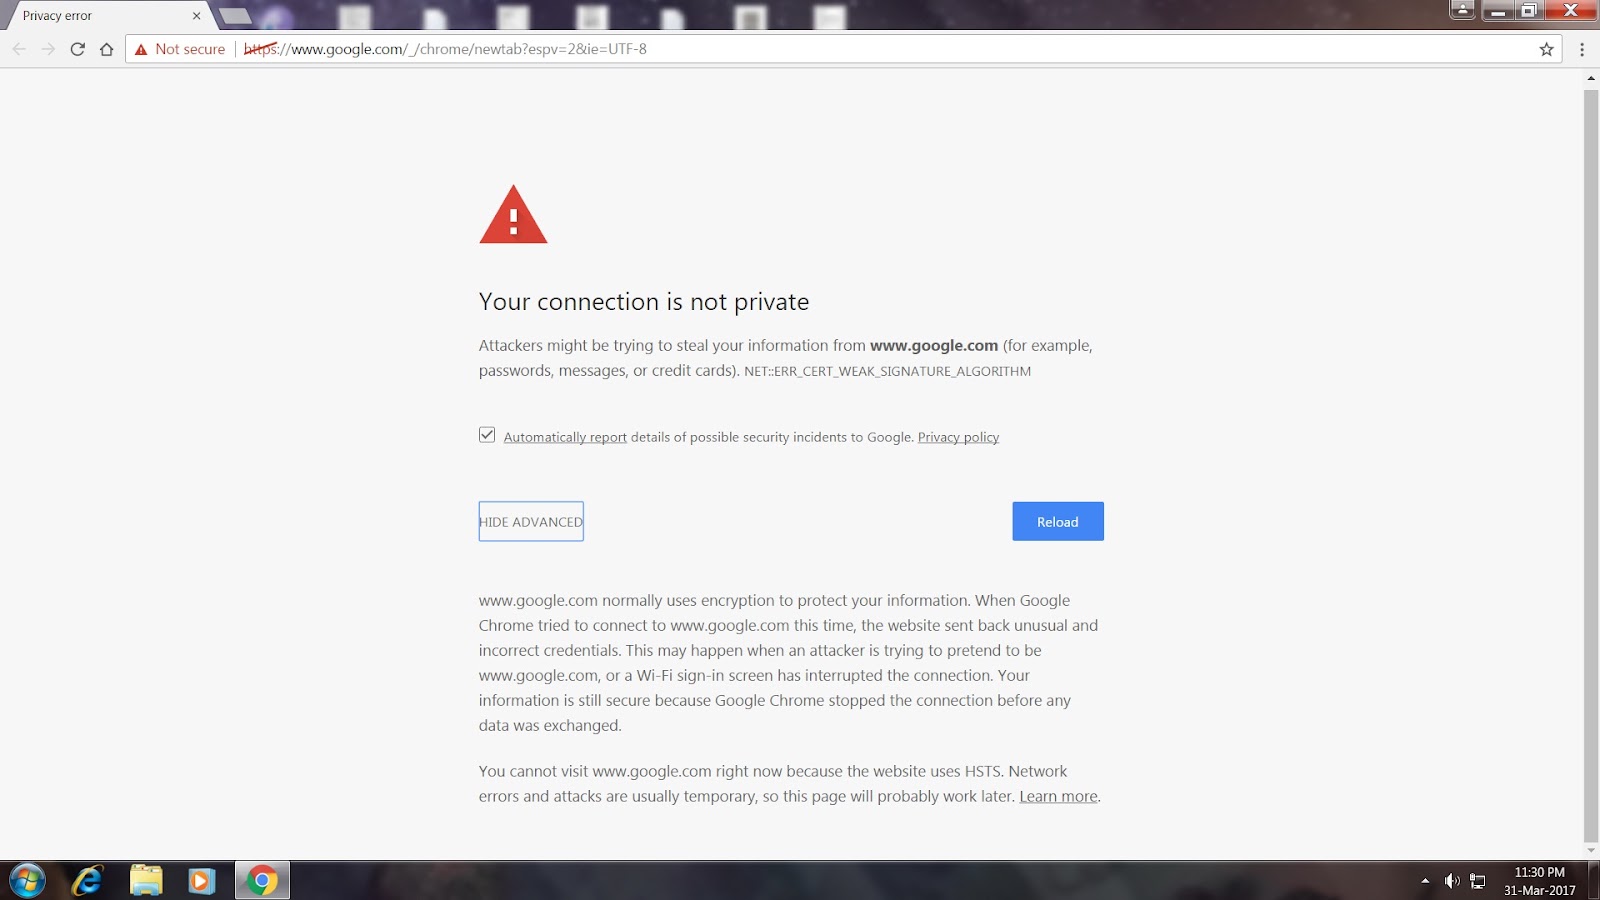Open the Windows Start menu
Viewport: 1600px width, 900px height.
click(x=27, y=881)
